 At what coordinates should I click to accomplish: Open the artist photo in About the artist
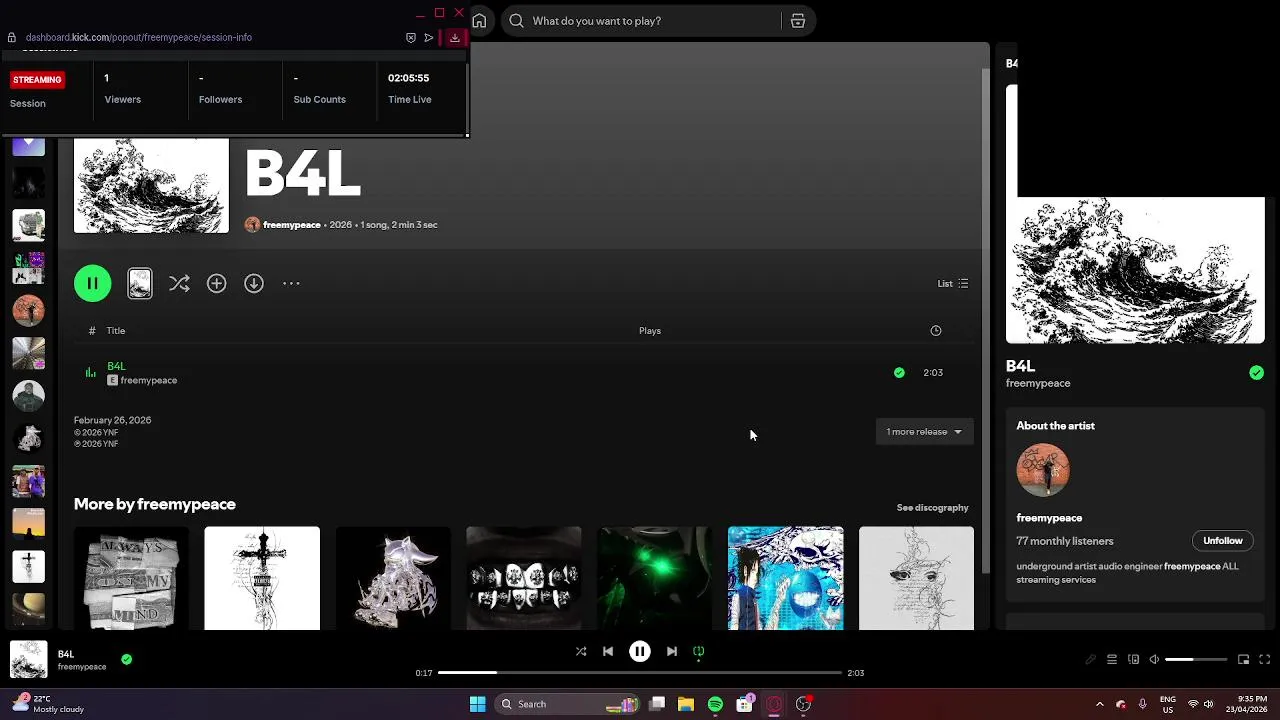pos(1043,470)
